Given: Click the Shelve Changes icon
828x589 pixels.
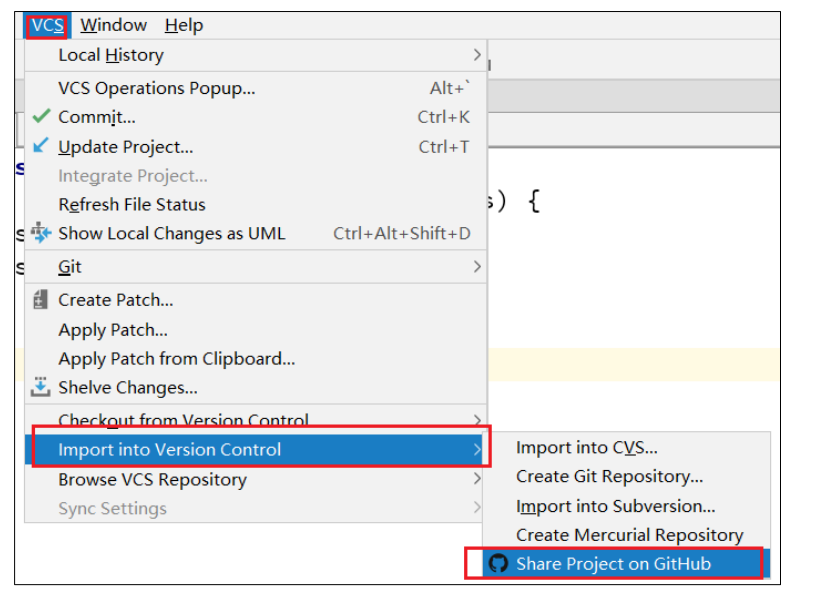Looking at the screenshot, I should pyautogui.click(x=40, y=387).
